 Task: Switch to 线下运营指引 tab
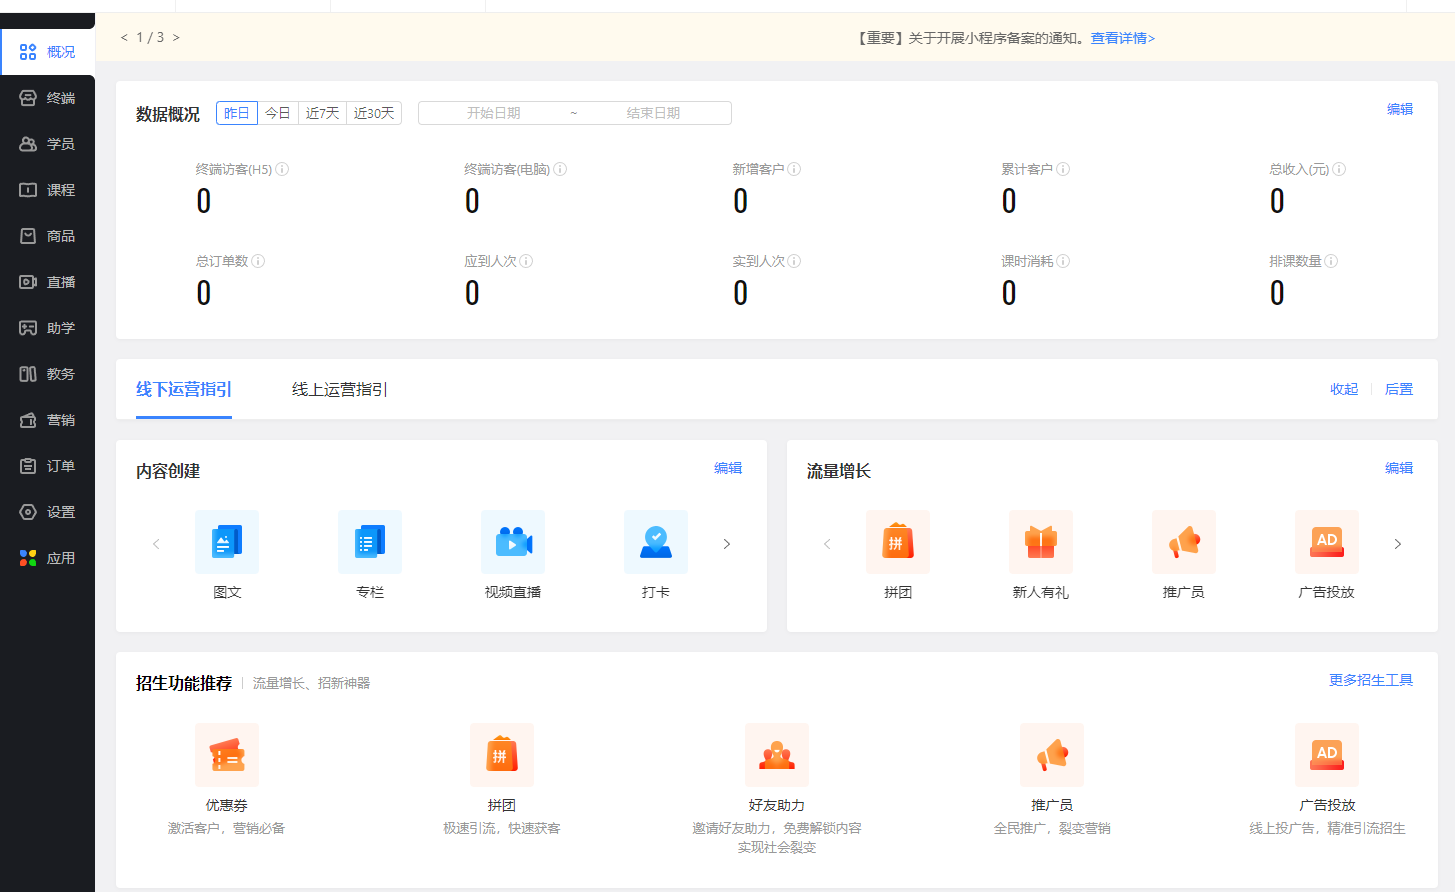(x=184, y=389)
